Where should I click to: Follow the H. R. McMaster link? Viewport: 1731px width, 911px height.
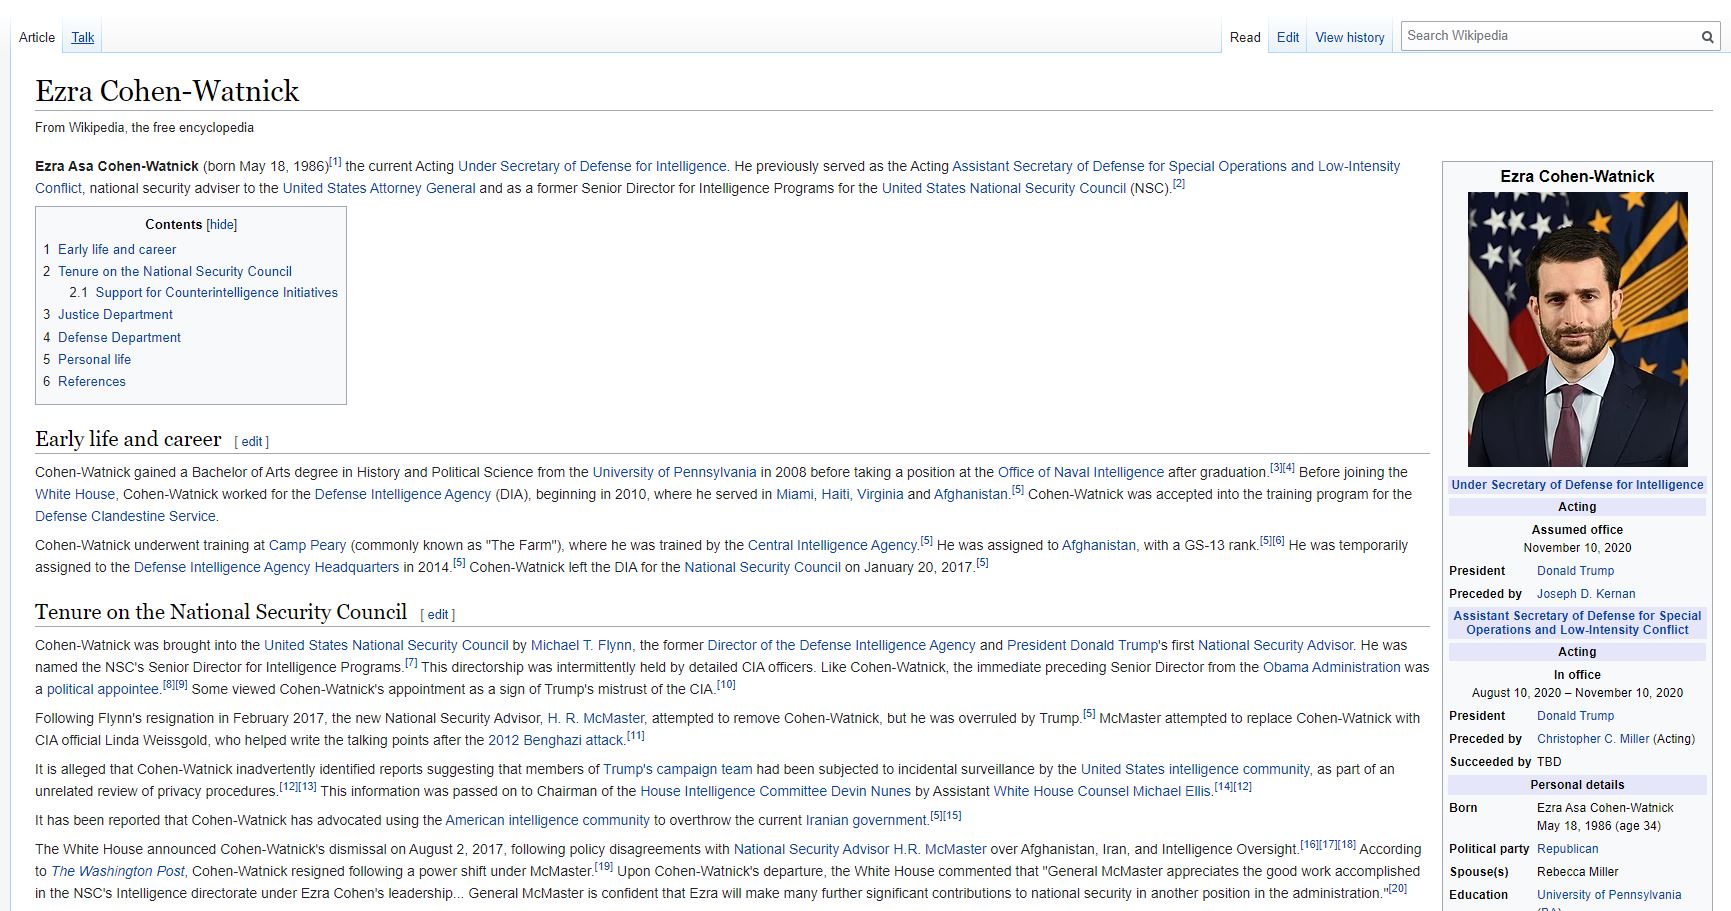point(596,718)
